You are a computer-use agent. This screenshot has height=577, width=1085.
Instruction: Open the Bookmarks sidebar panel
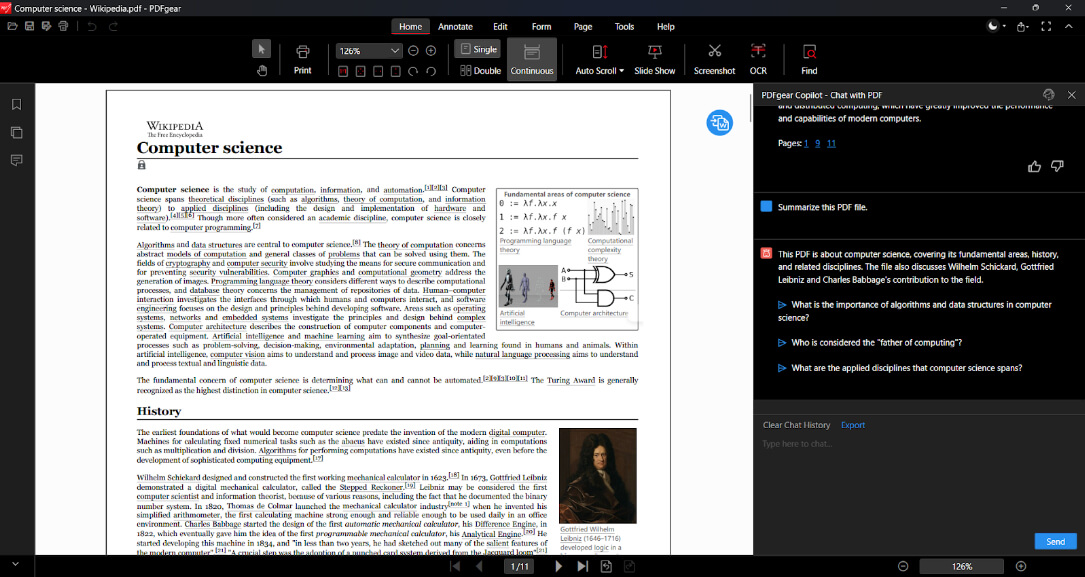[17, 104]
